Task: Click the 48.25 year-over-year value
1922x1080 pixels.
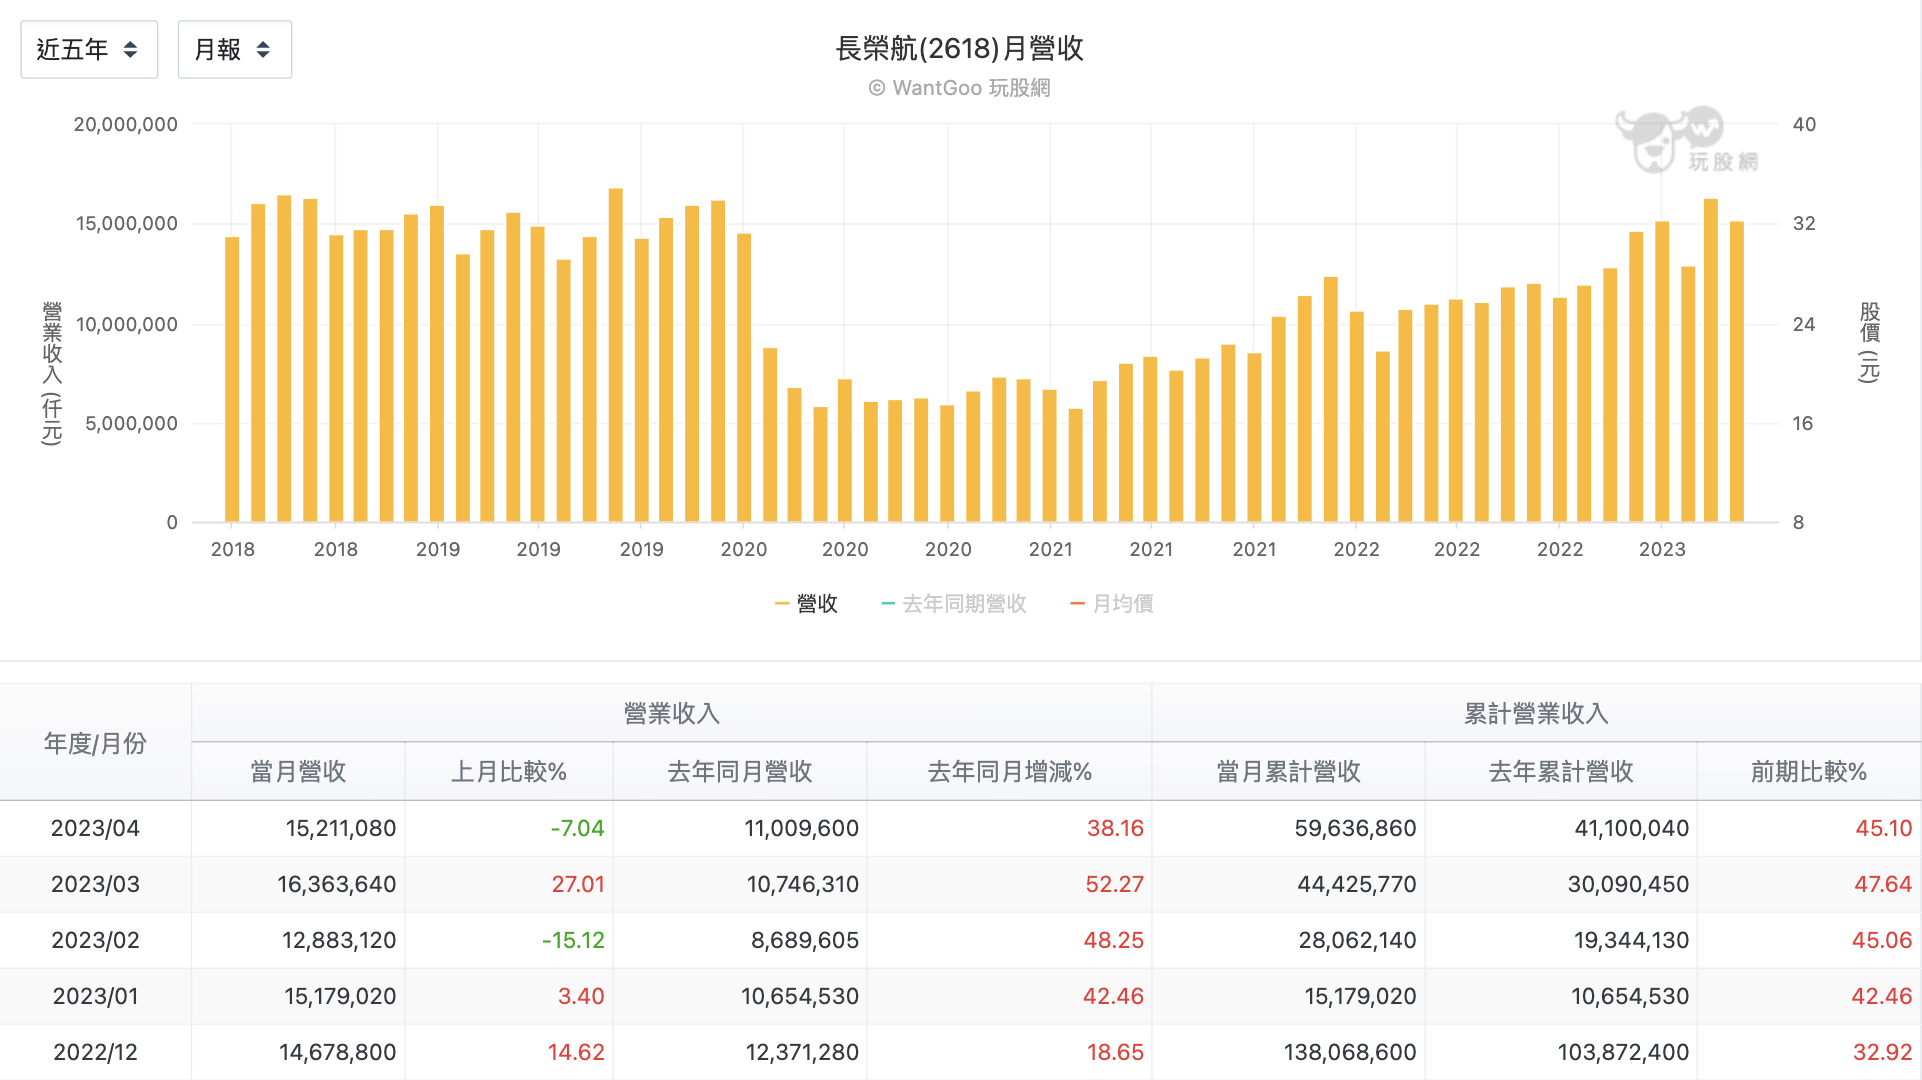Action: click(1113, 940)
